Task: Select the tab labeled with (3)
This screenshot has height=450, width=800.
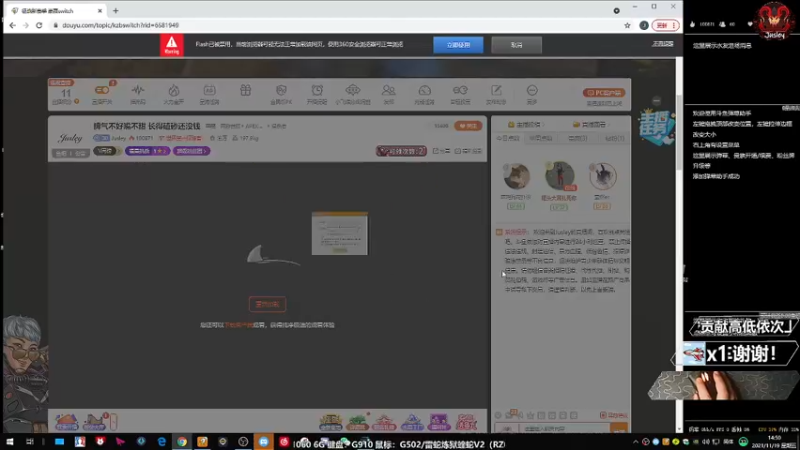Action: (x=578, y=138)
